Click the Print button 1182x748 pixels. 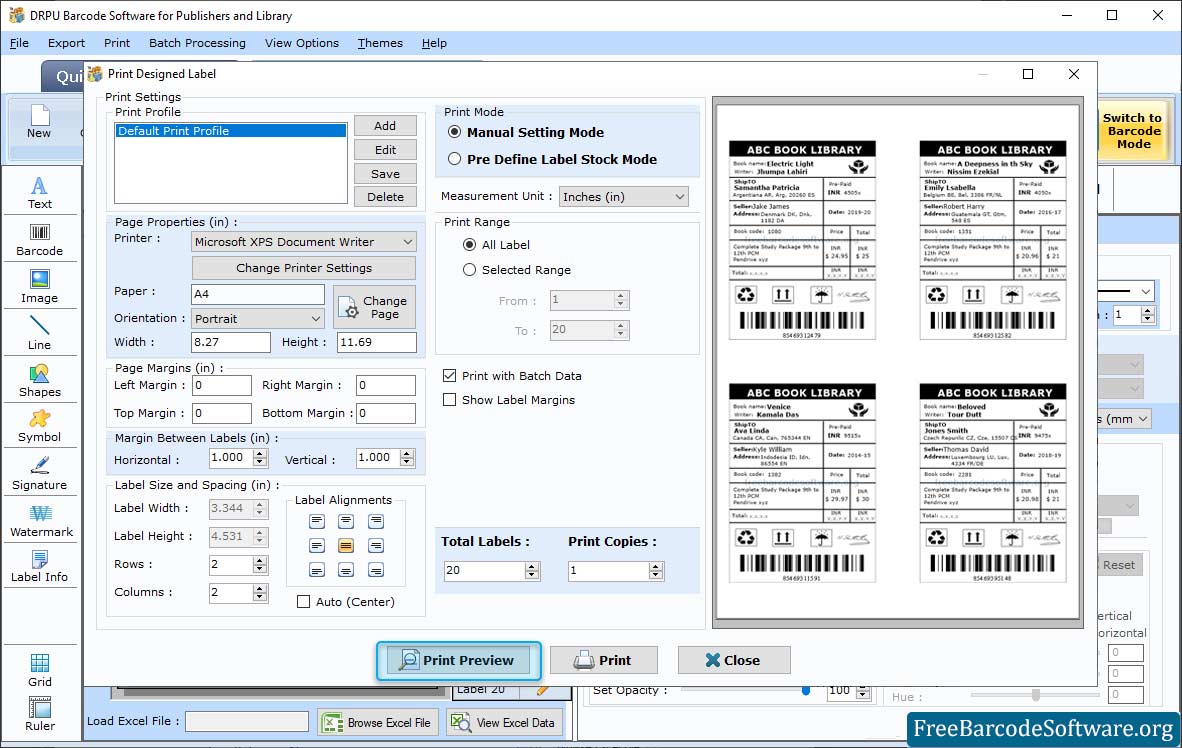pyautogui.click(x=604, y=661)
